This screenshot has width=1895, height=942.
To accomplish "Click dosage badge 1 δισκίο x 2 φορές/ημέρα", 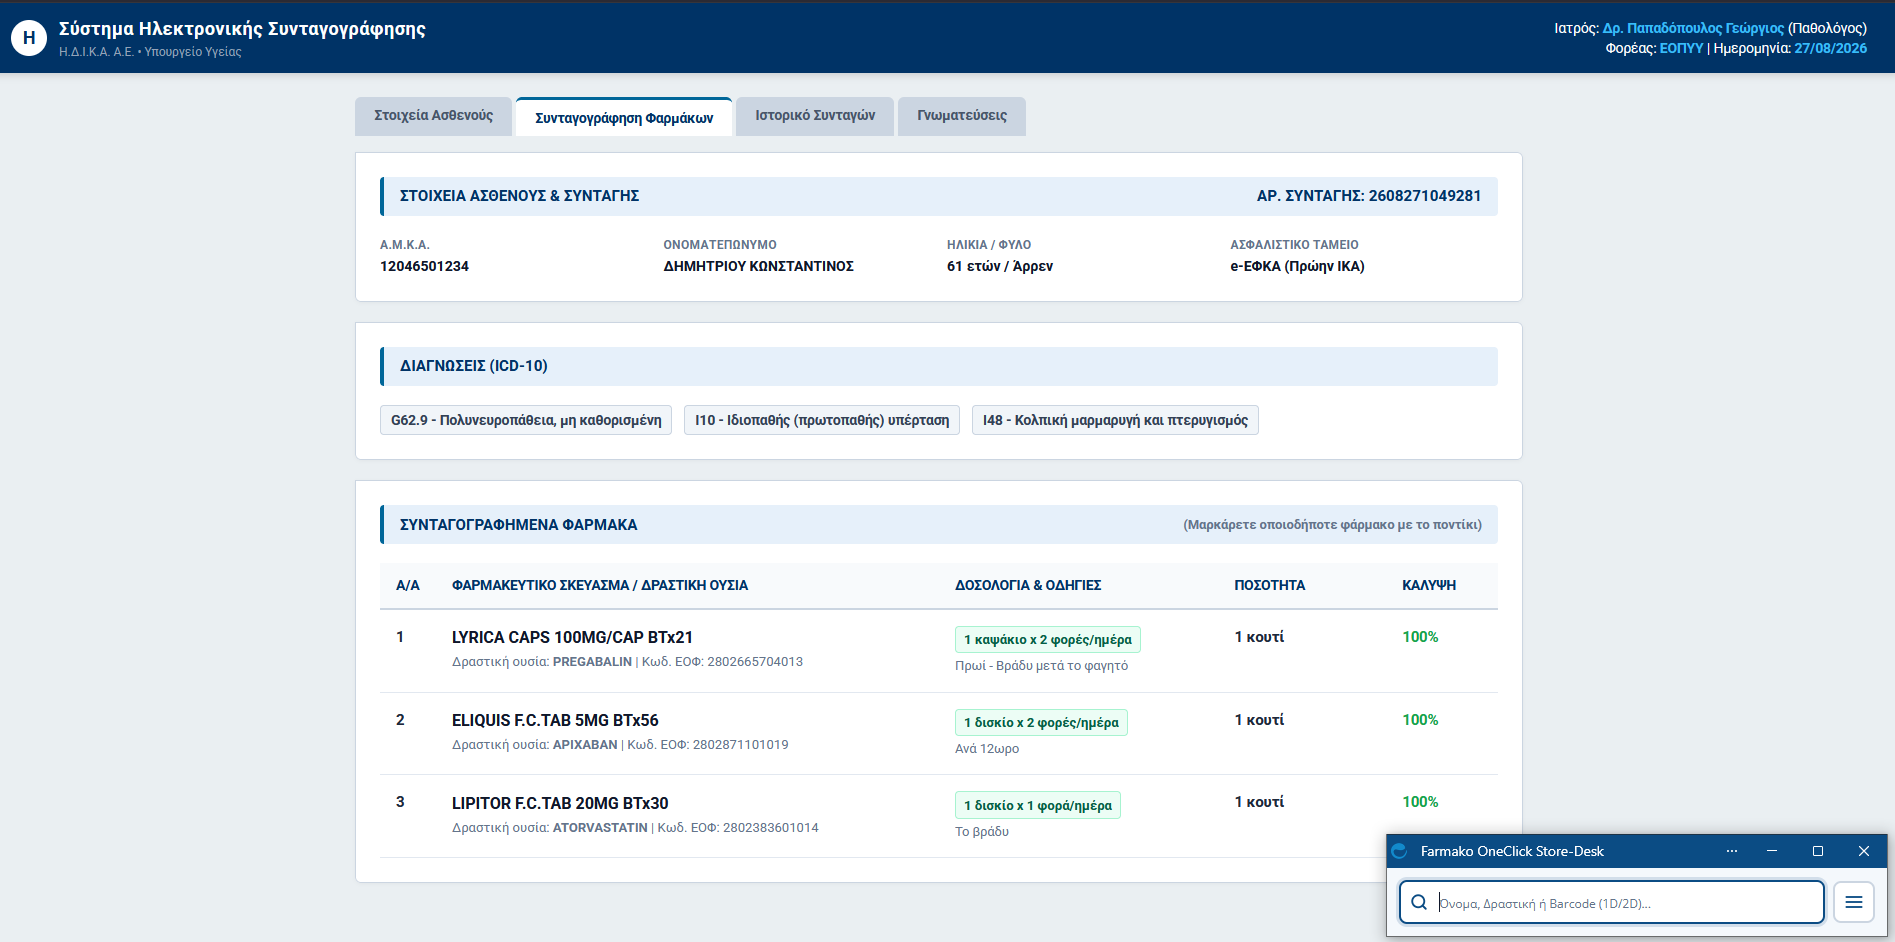I will click(x=1041, y=723).
